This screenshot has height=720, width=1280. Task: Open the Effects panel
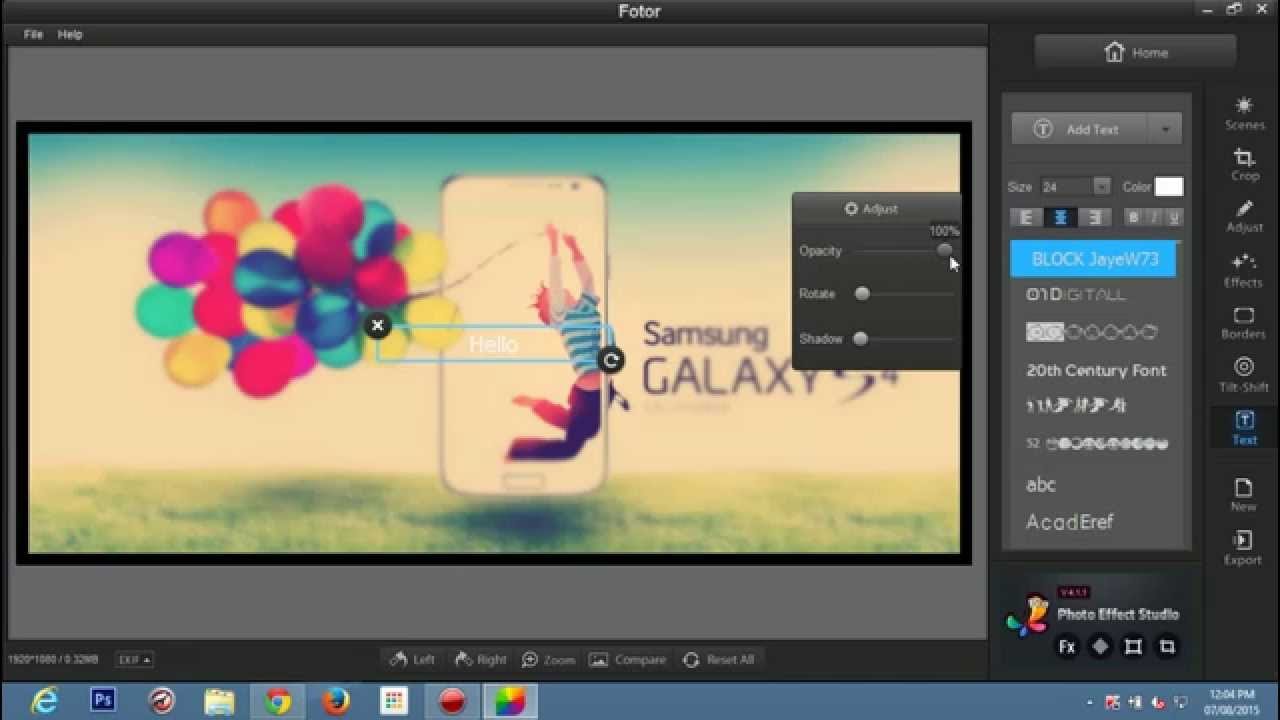(1244, 270)
